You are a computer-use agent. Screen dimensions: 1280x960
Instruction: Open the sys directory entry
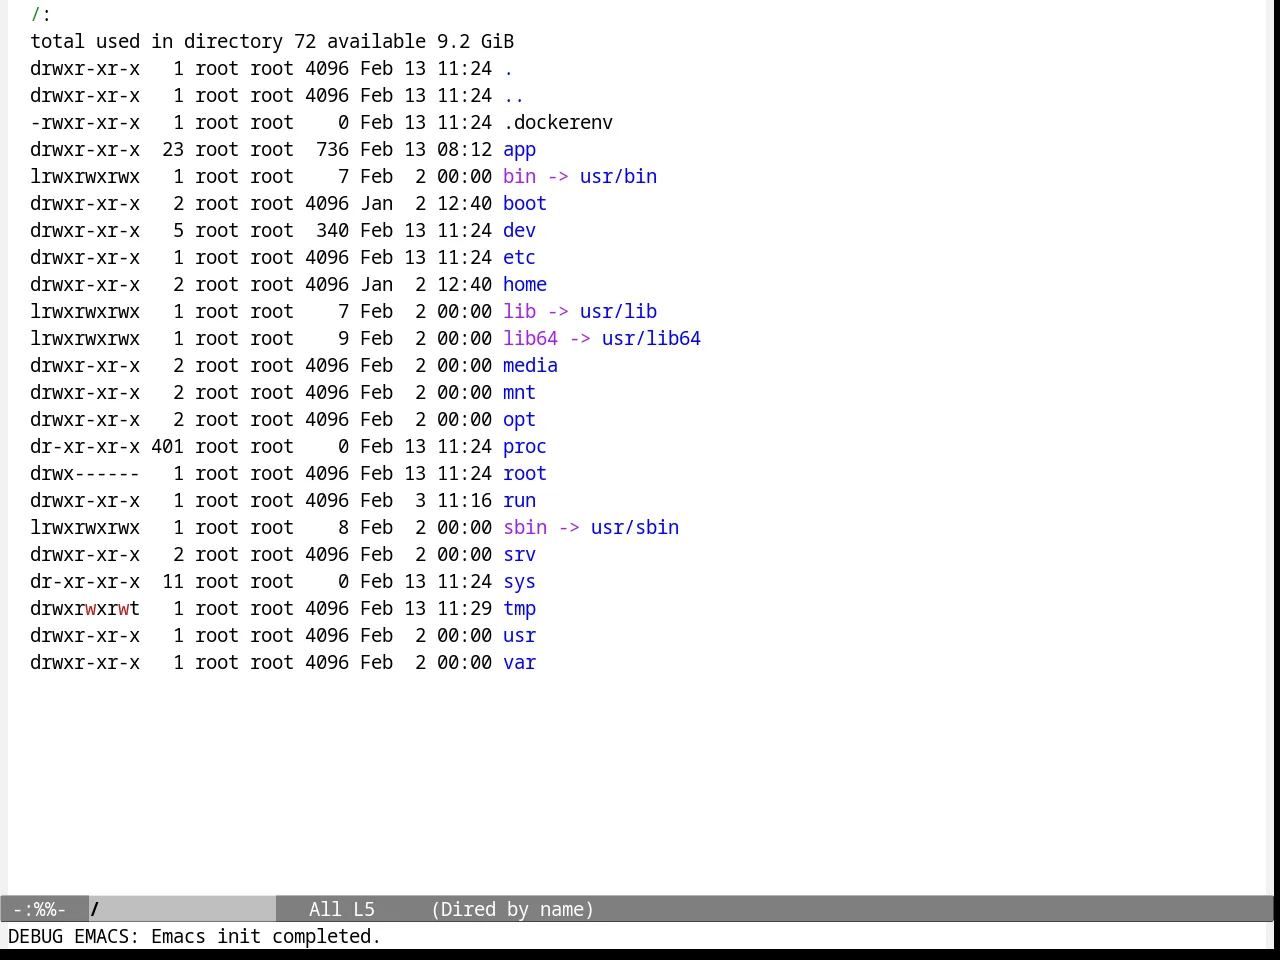click(x=519, y=581)
